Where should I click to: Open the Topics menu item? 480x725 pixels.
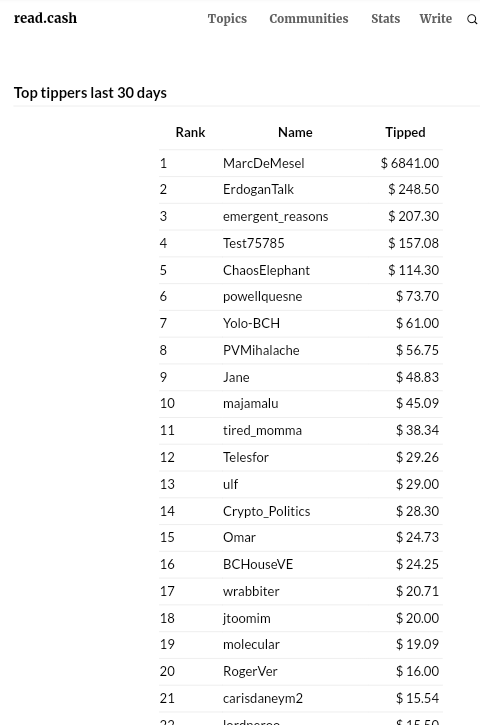(x=227, y=18)
